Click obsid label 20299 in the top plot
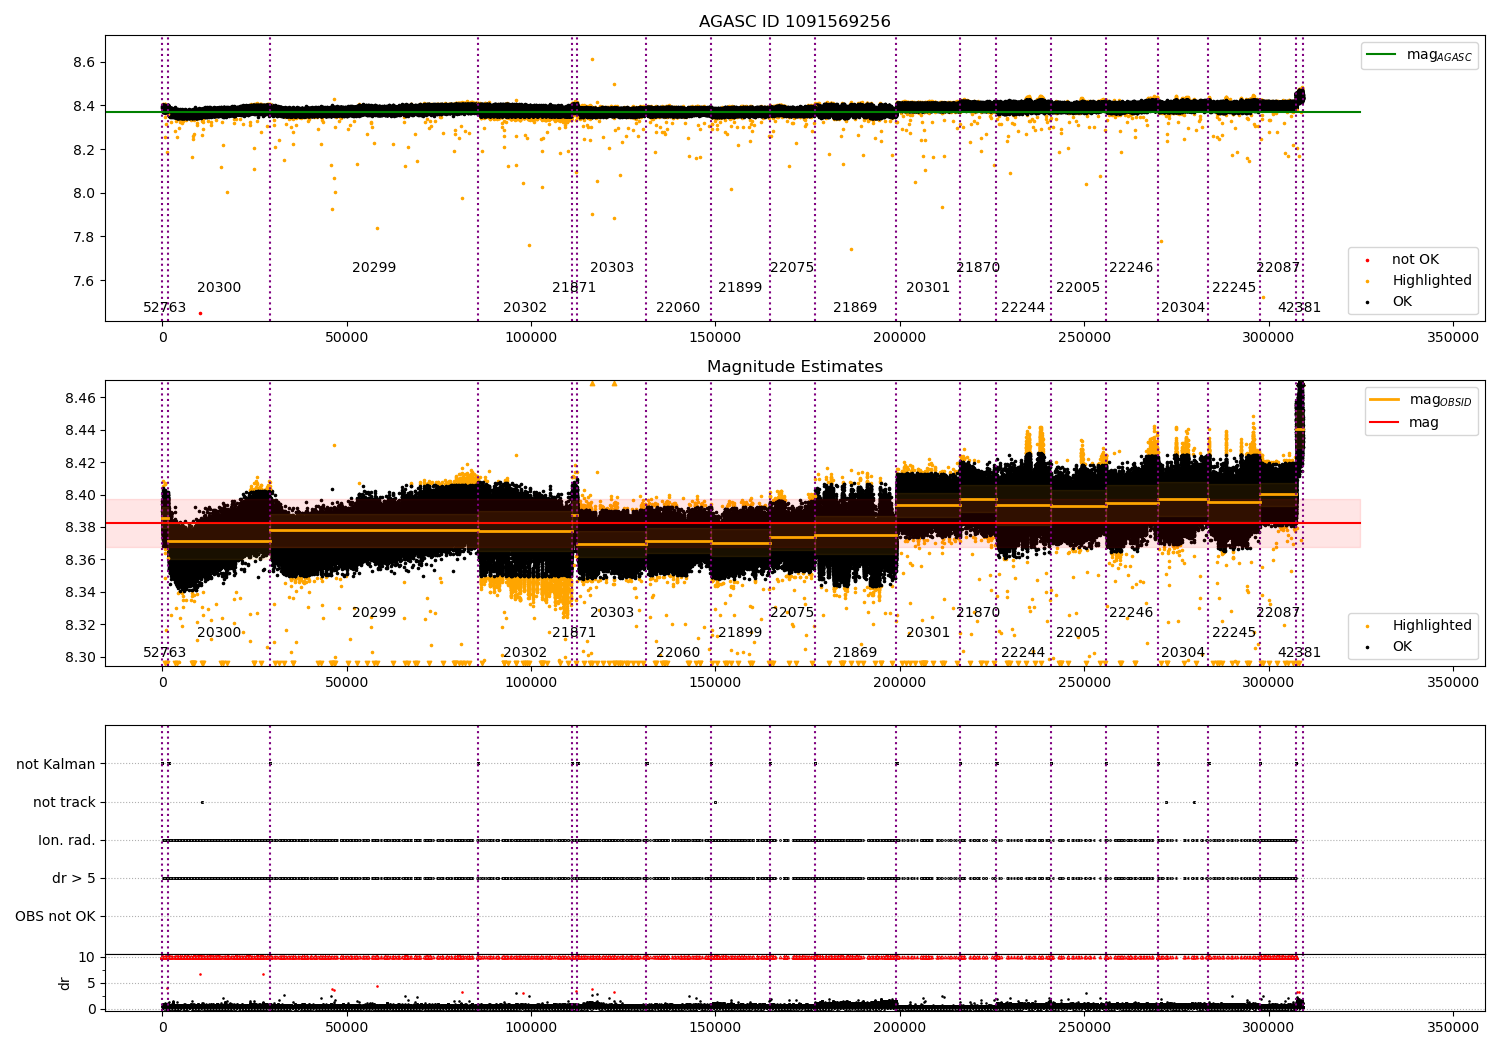The image size is (1500, 1050). click(x=374, y=268)
